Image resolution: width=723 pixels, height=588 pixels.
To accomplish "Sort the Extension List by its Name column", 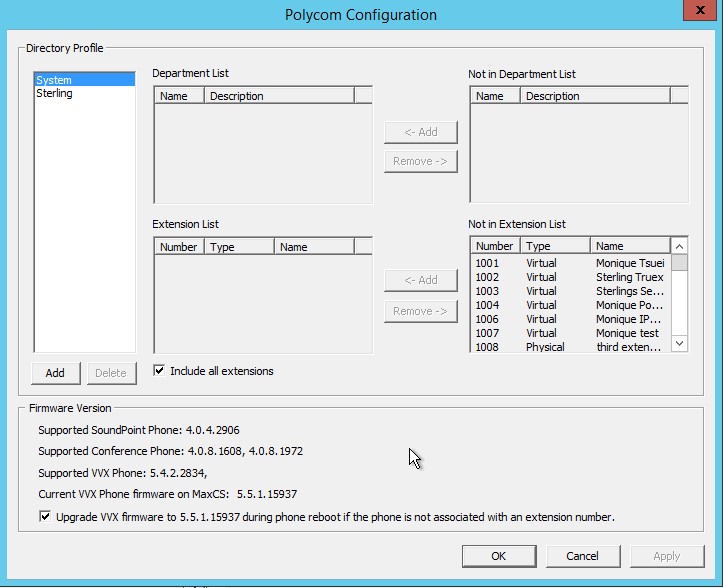I will click(314, 246).
